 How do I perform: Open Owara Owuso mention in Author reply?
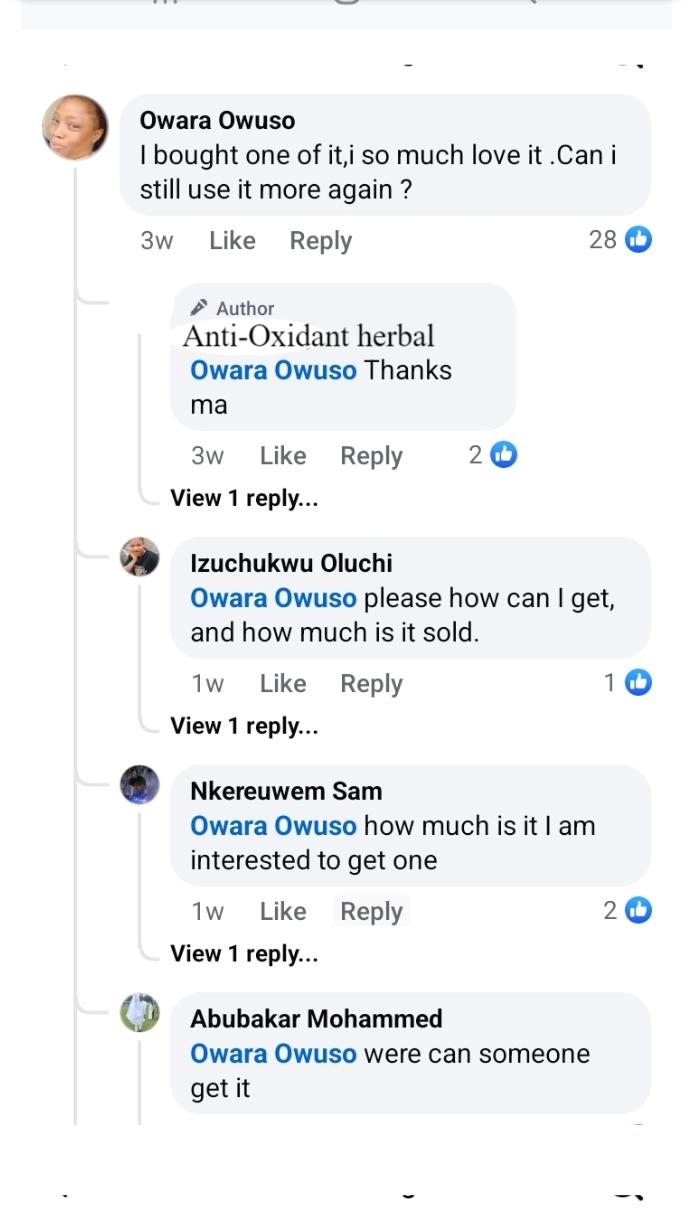(273, 370)
